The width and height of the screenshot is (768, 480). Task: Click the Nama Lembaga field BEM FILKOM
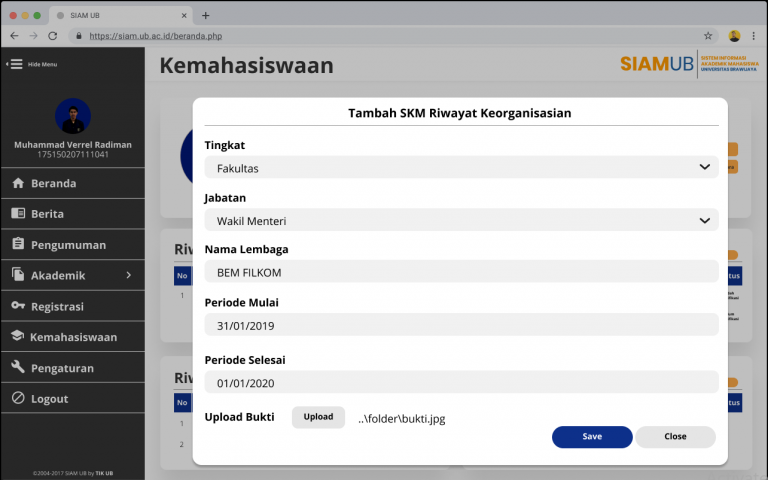coord(461,272)
